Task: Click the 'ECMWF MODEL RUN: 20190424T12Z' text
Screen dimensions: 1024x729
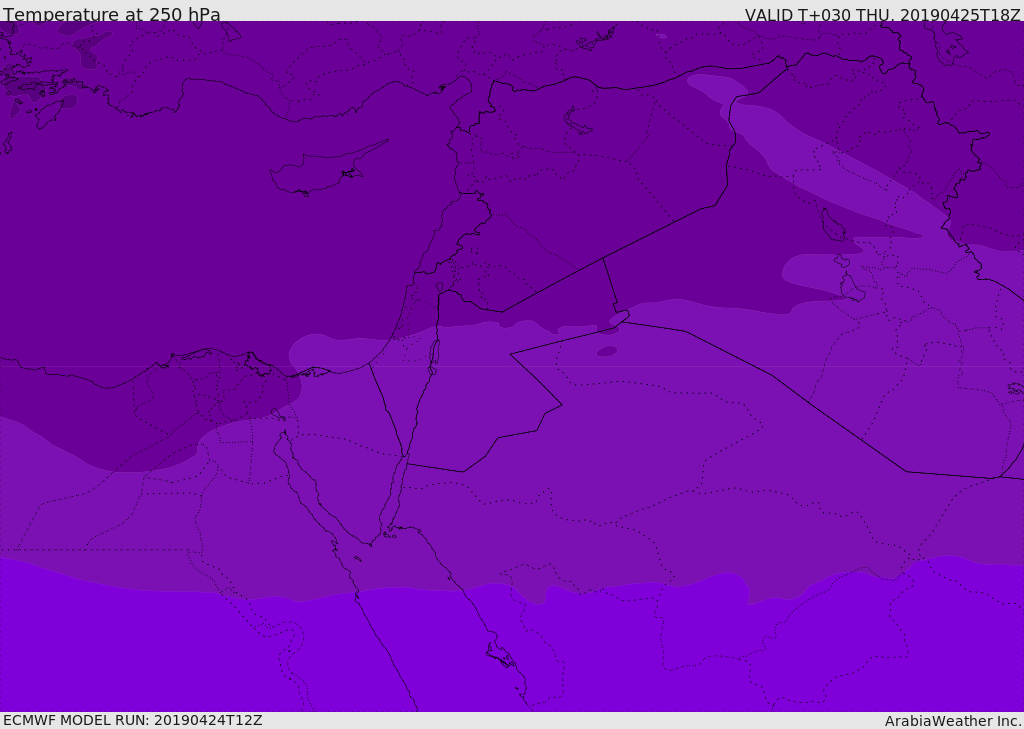Action: coord(133,721)
